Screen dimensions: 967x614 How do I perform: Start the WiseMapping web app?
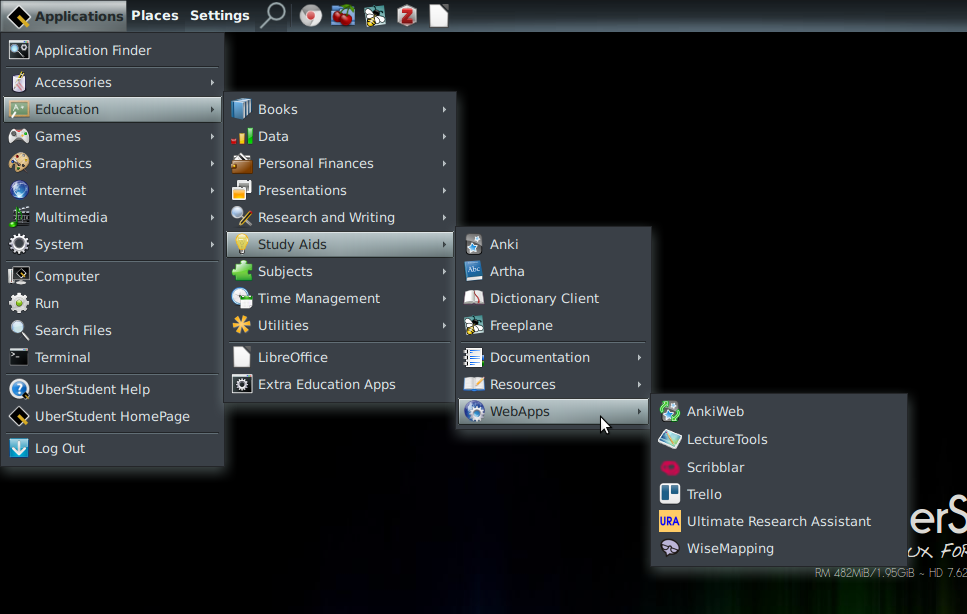click(x=730, y=548)
